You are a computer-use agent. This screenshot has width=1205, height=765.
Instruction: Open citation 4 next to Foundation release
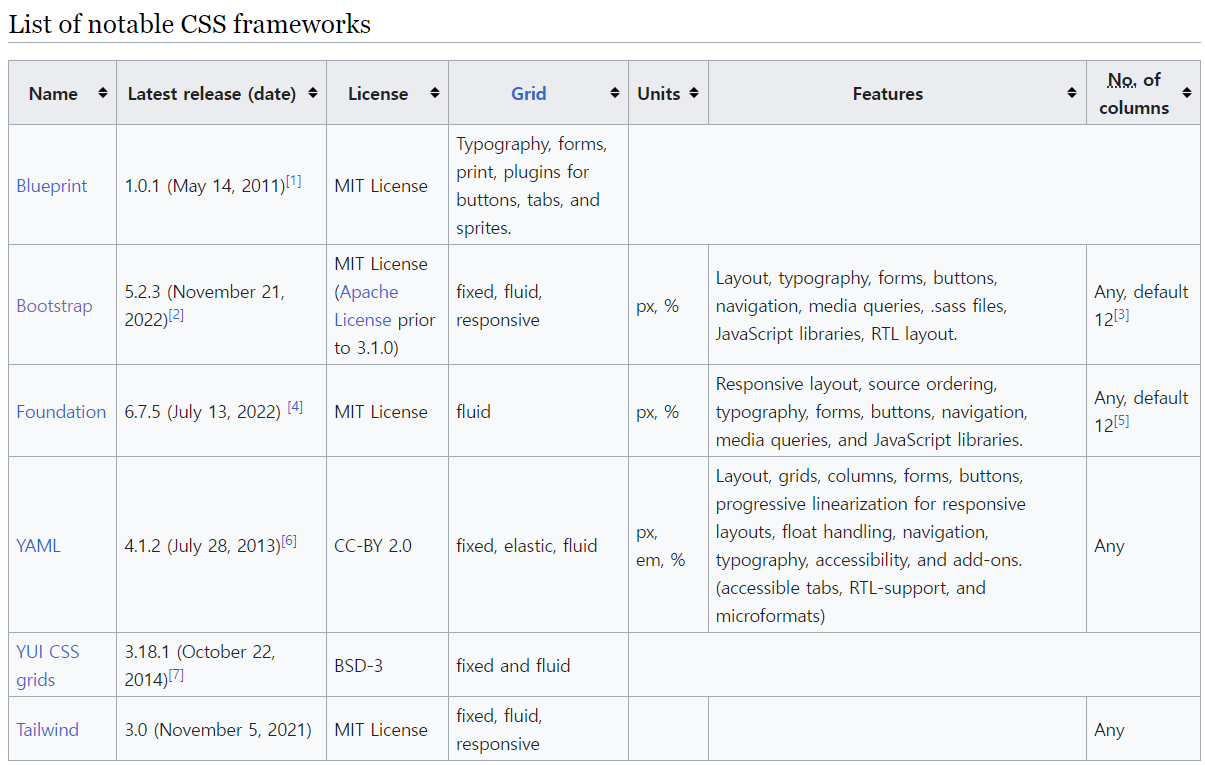coord(295,407)
